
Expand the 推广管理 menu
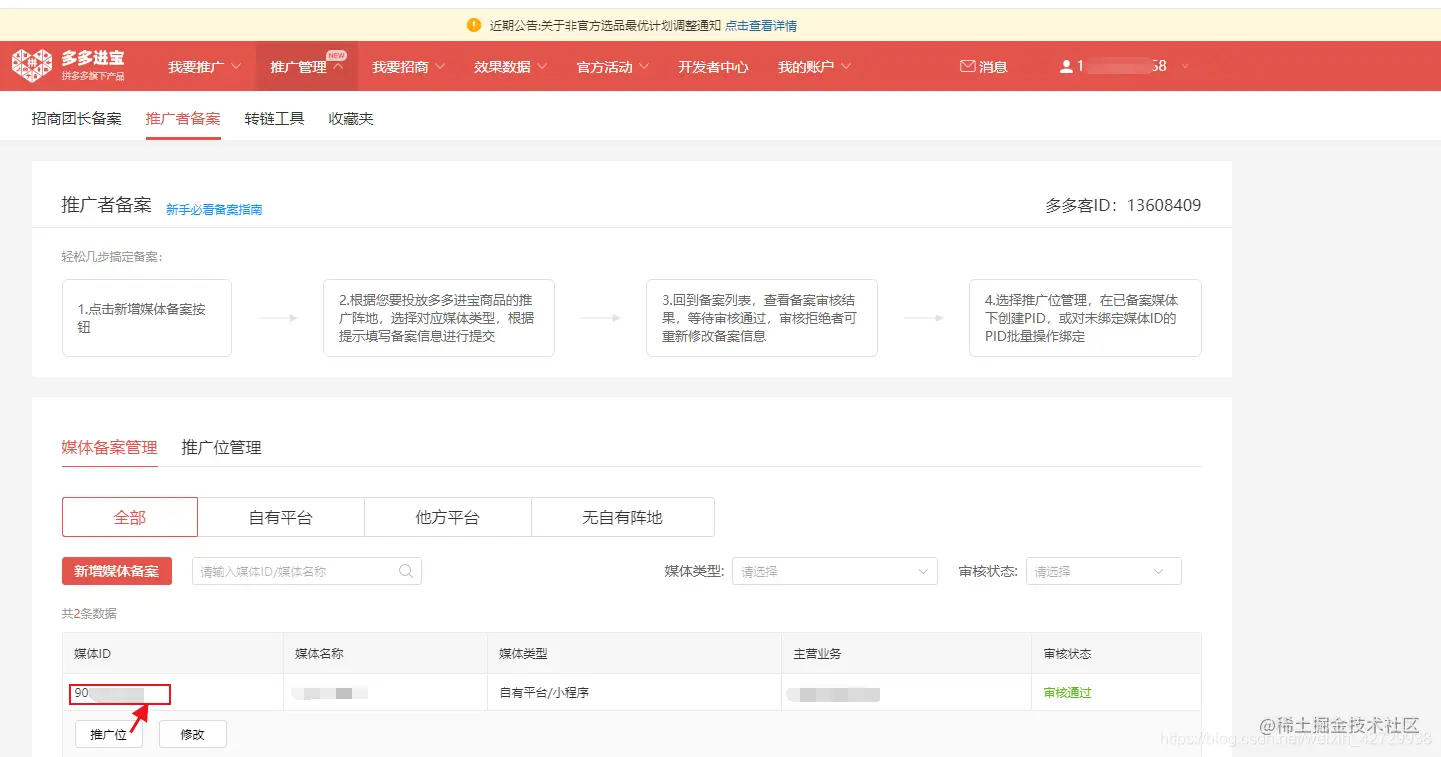pos(307,67)
